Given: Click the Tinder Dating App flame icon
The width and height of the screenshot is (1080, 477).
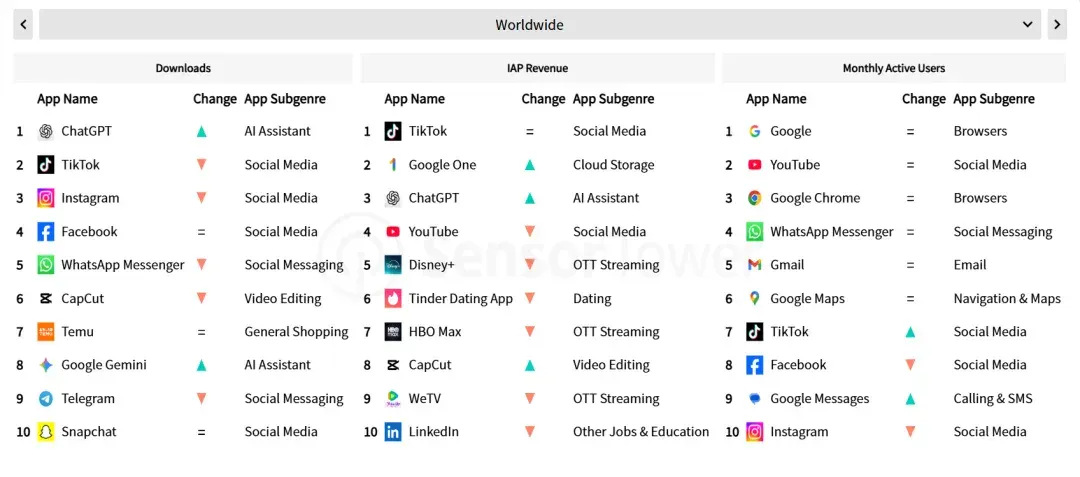Looking at the screenshot, I should (393, 299).
